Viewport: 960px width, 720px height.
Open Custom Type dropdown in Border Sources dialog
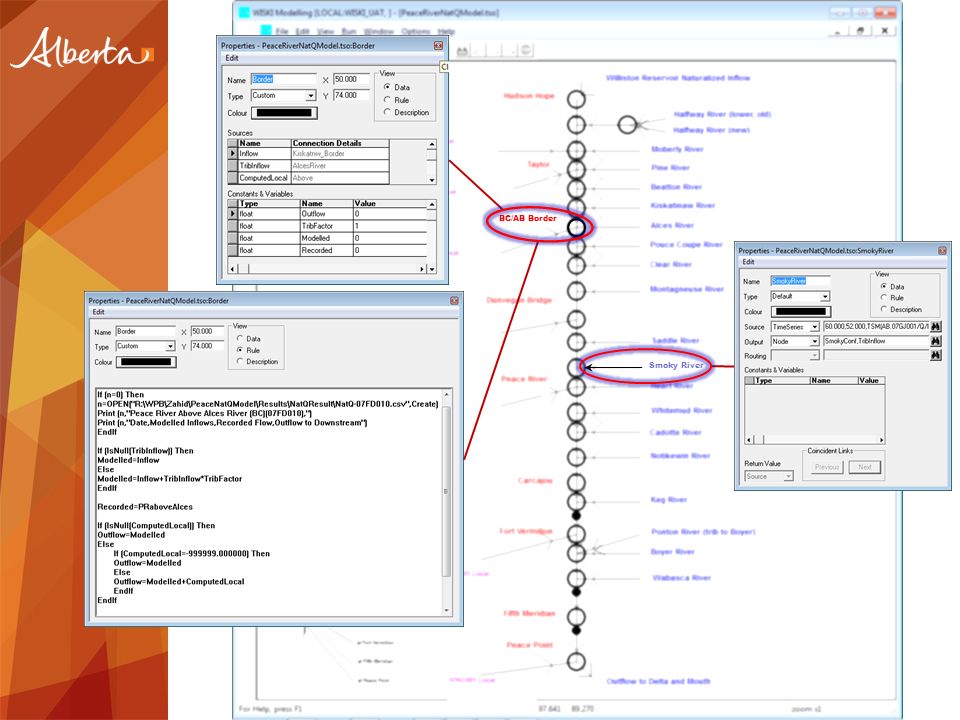310,96
